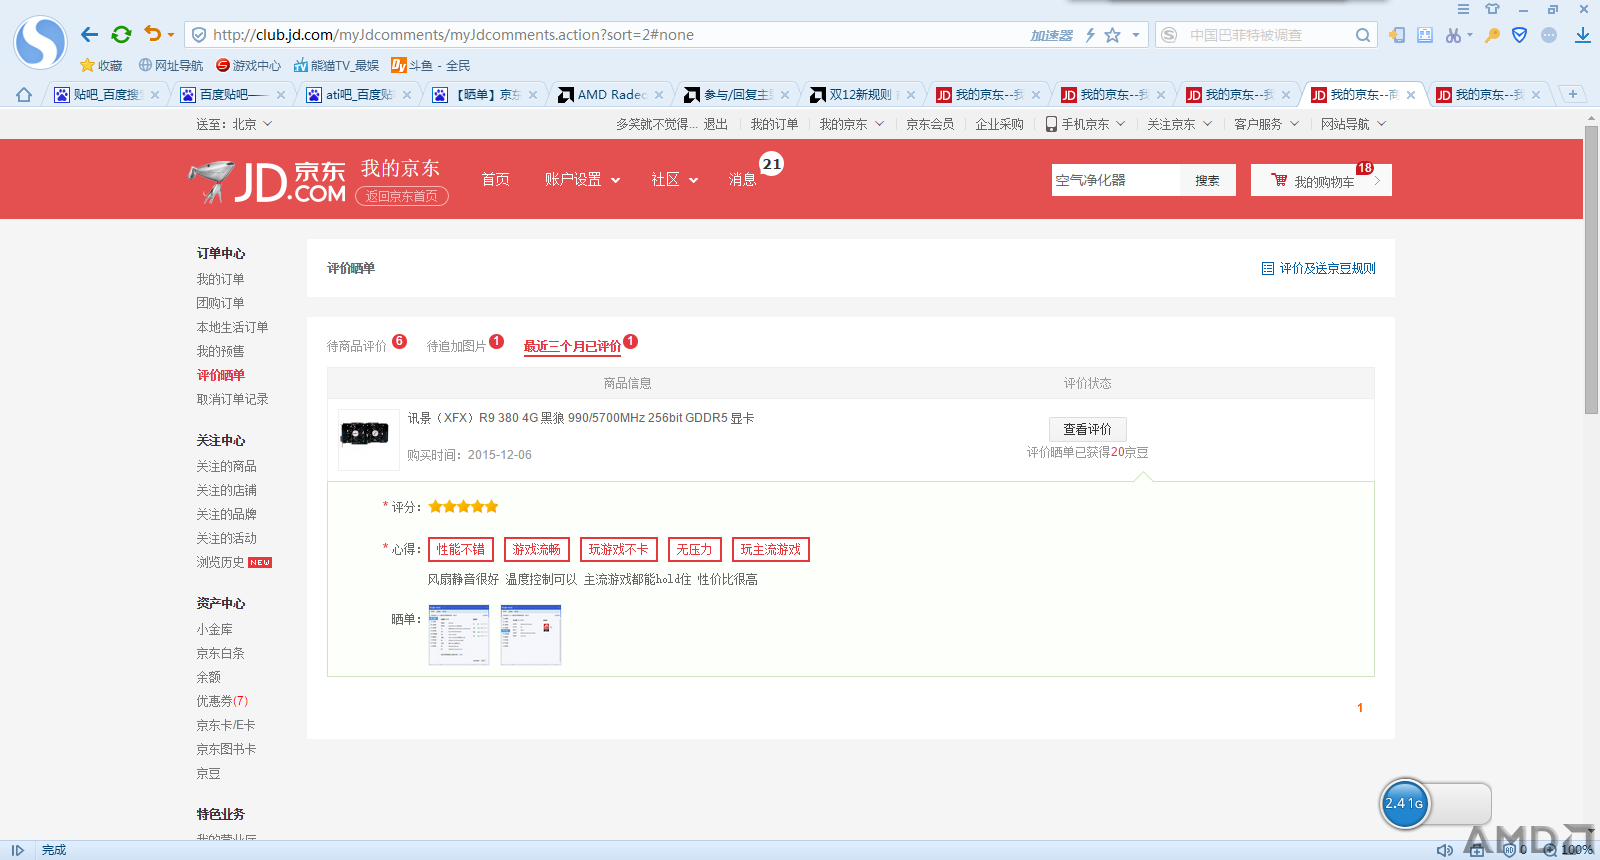Open 我的购物车 shopping cart
1600x860 pixels.
(1321, 180)
